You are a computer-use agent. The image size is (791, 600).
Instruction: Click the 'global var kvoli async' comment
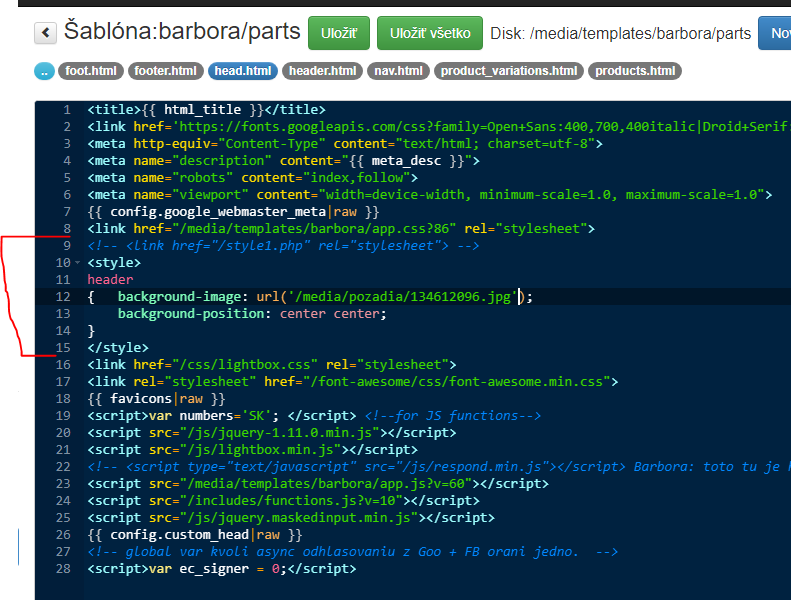click(353, 552)
